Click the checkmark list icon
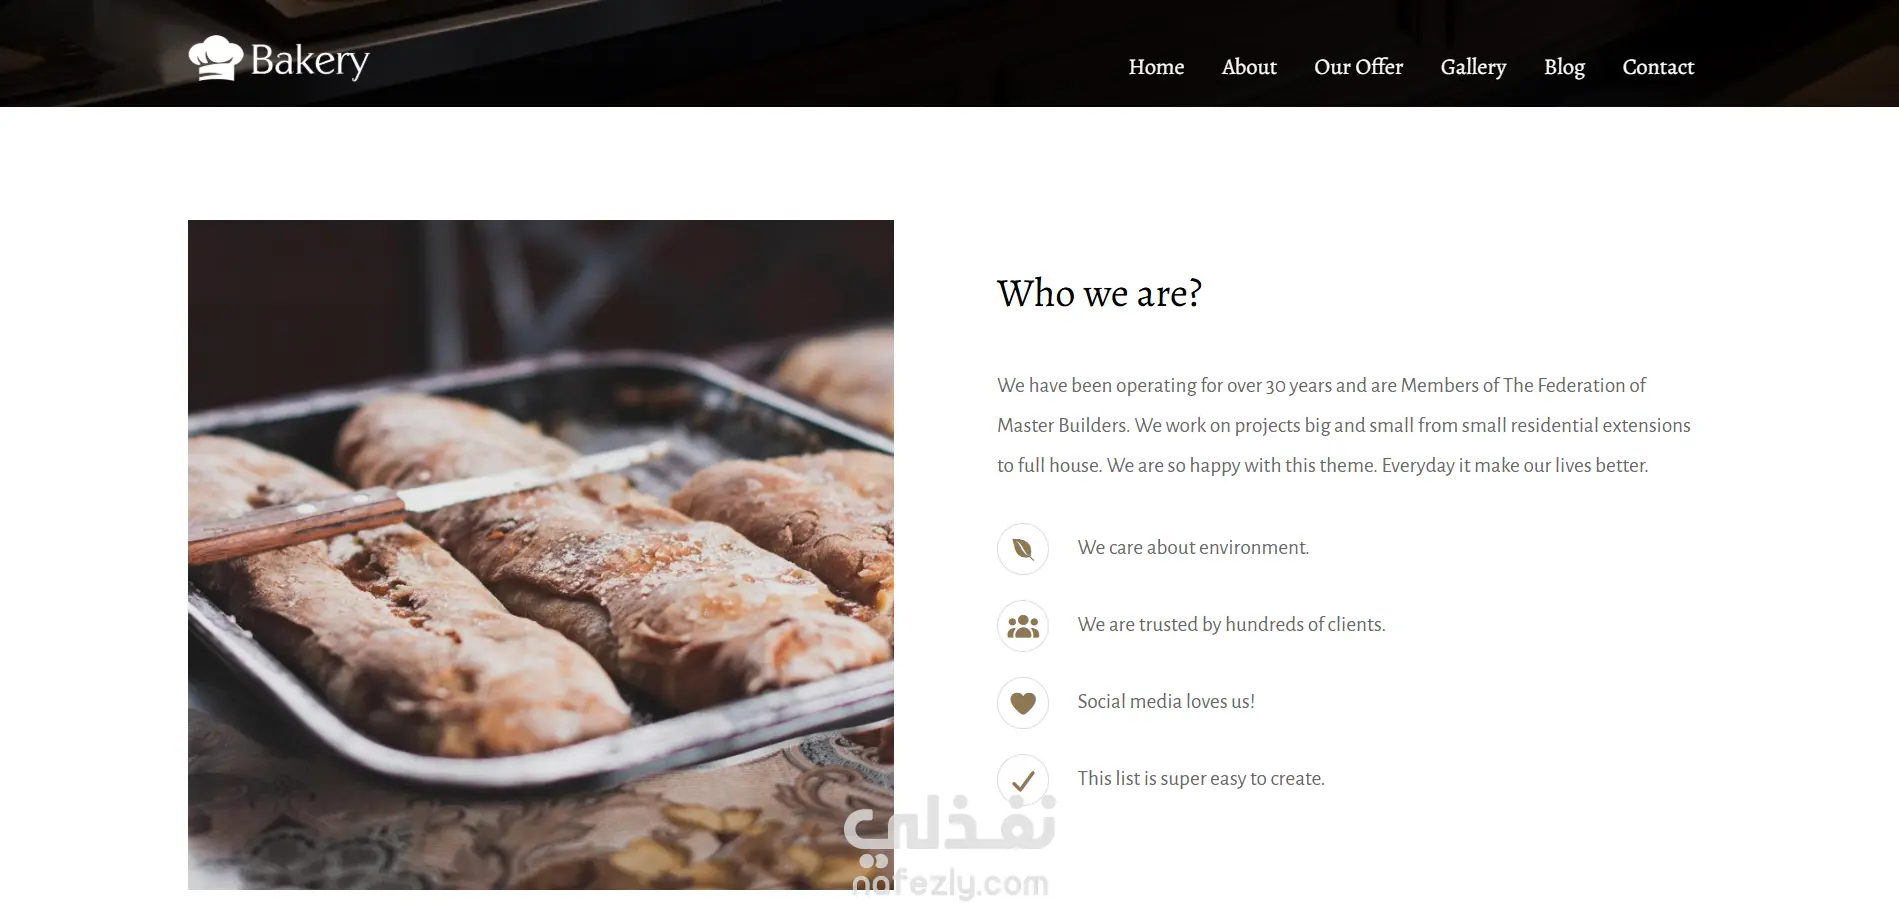 [x=1022, y=780]
